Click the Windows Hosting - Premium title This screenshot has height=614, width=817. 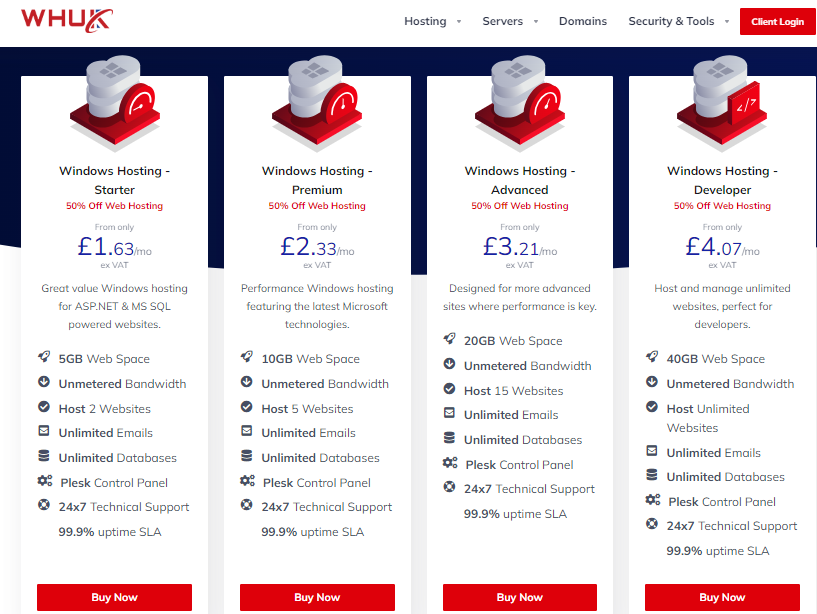click(317, 180)
